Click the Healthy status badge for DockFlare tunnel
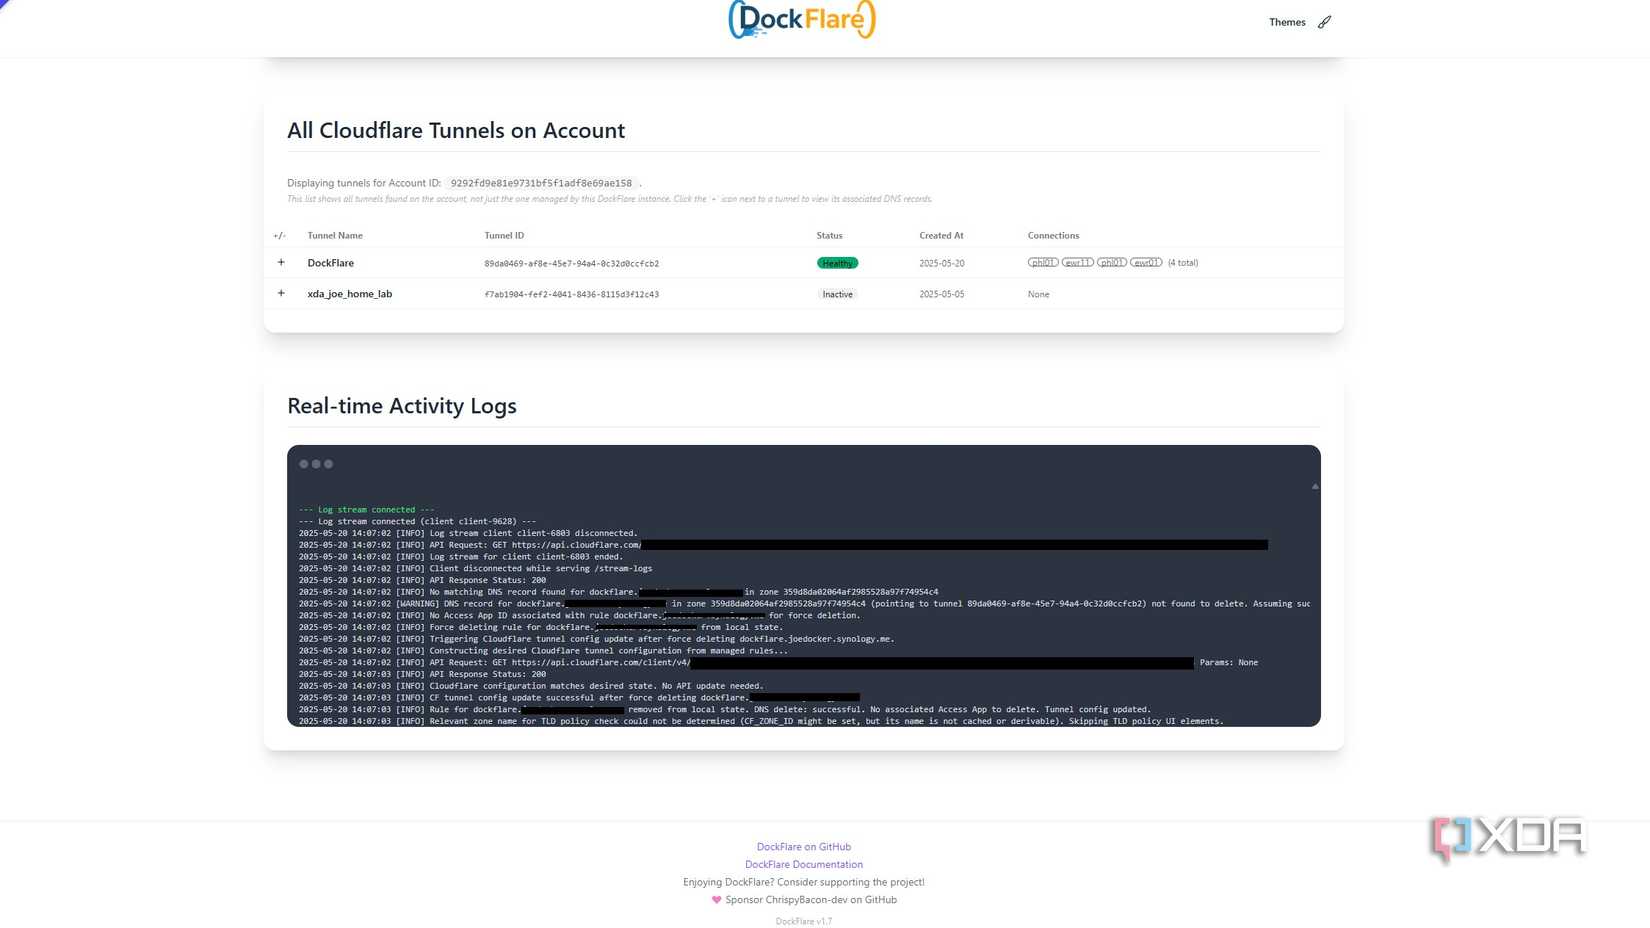 click(x=836, y=262)
